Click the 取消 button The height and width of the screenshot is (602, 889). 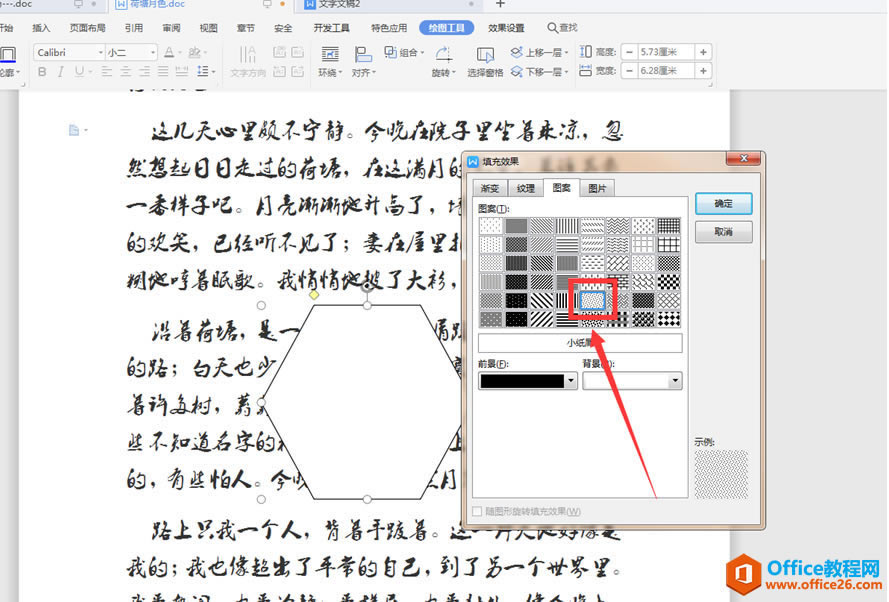click(723, 232)
